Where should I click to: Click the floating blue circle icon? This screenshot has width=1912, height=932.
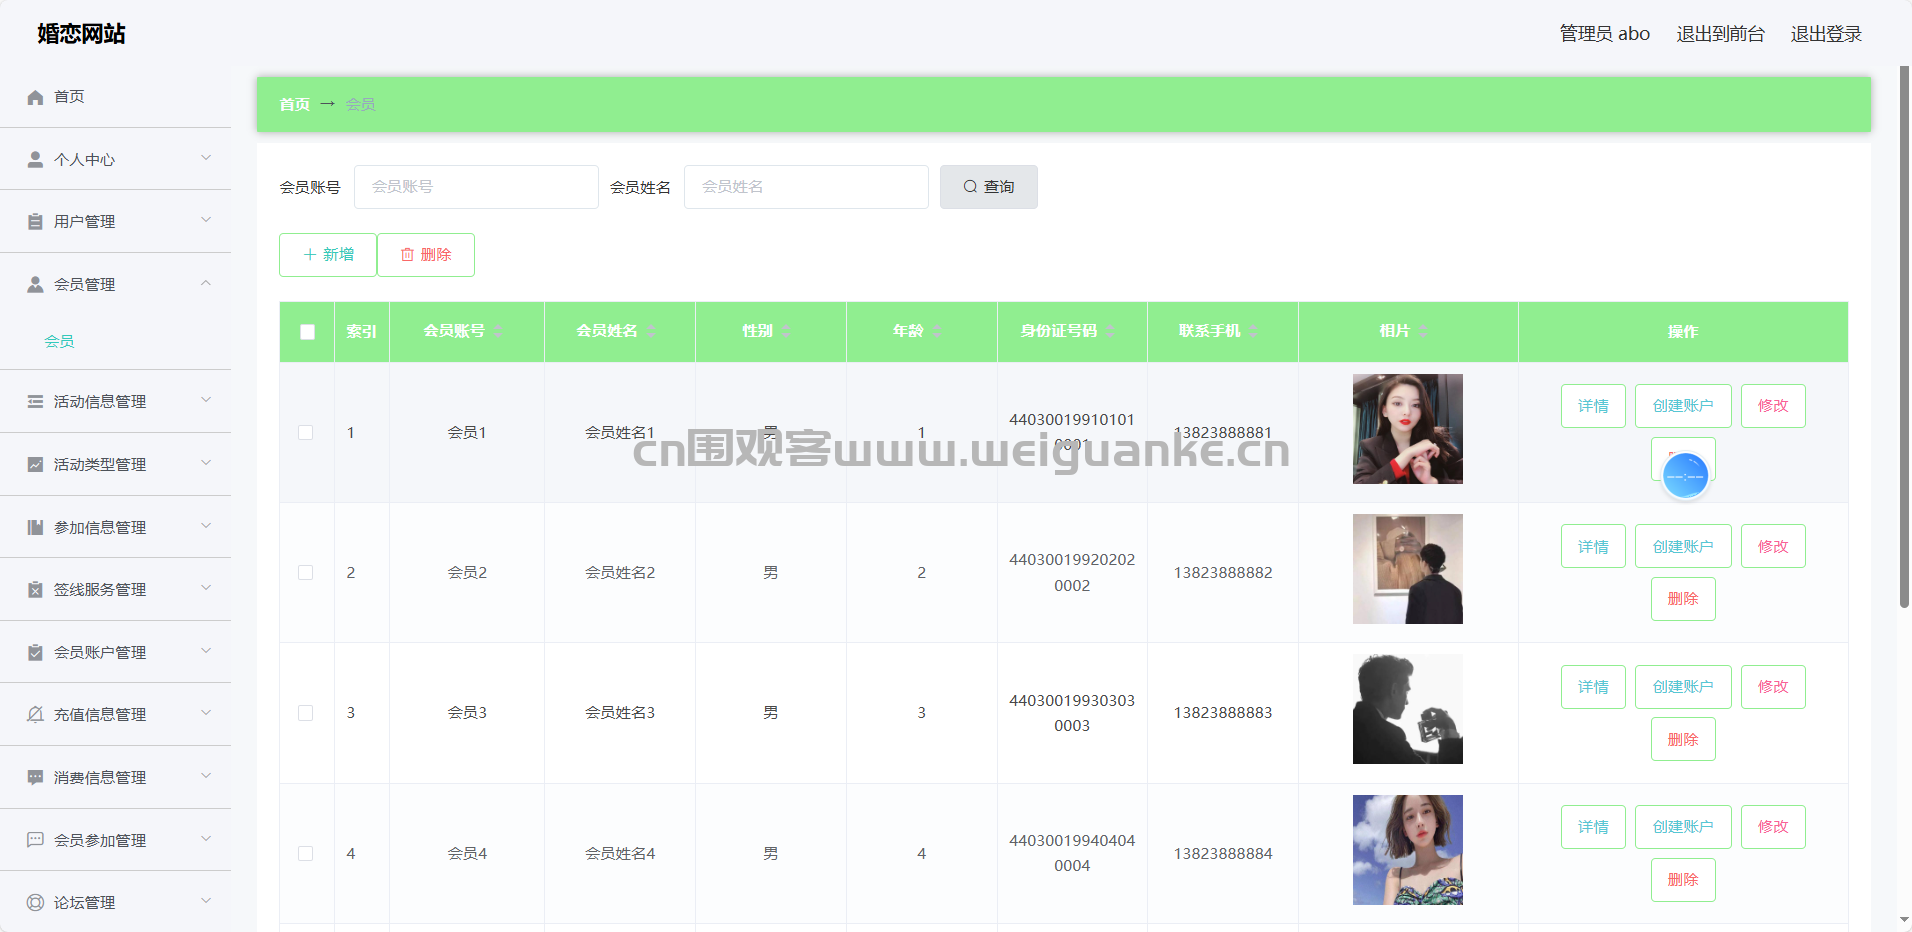tap(1685, 476)
